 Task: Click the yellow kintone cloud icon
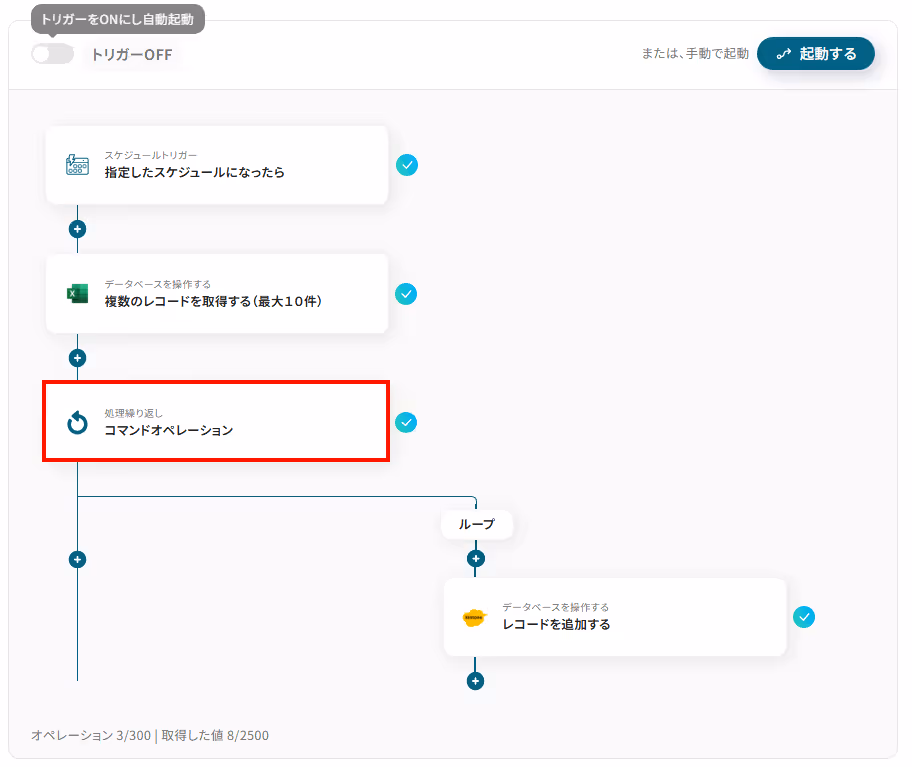click(x=475, y=617)
